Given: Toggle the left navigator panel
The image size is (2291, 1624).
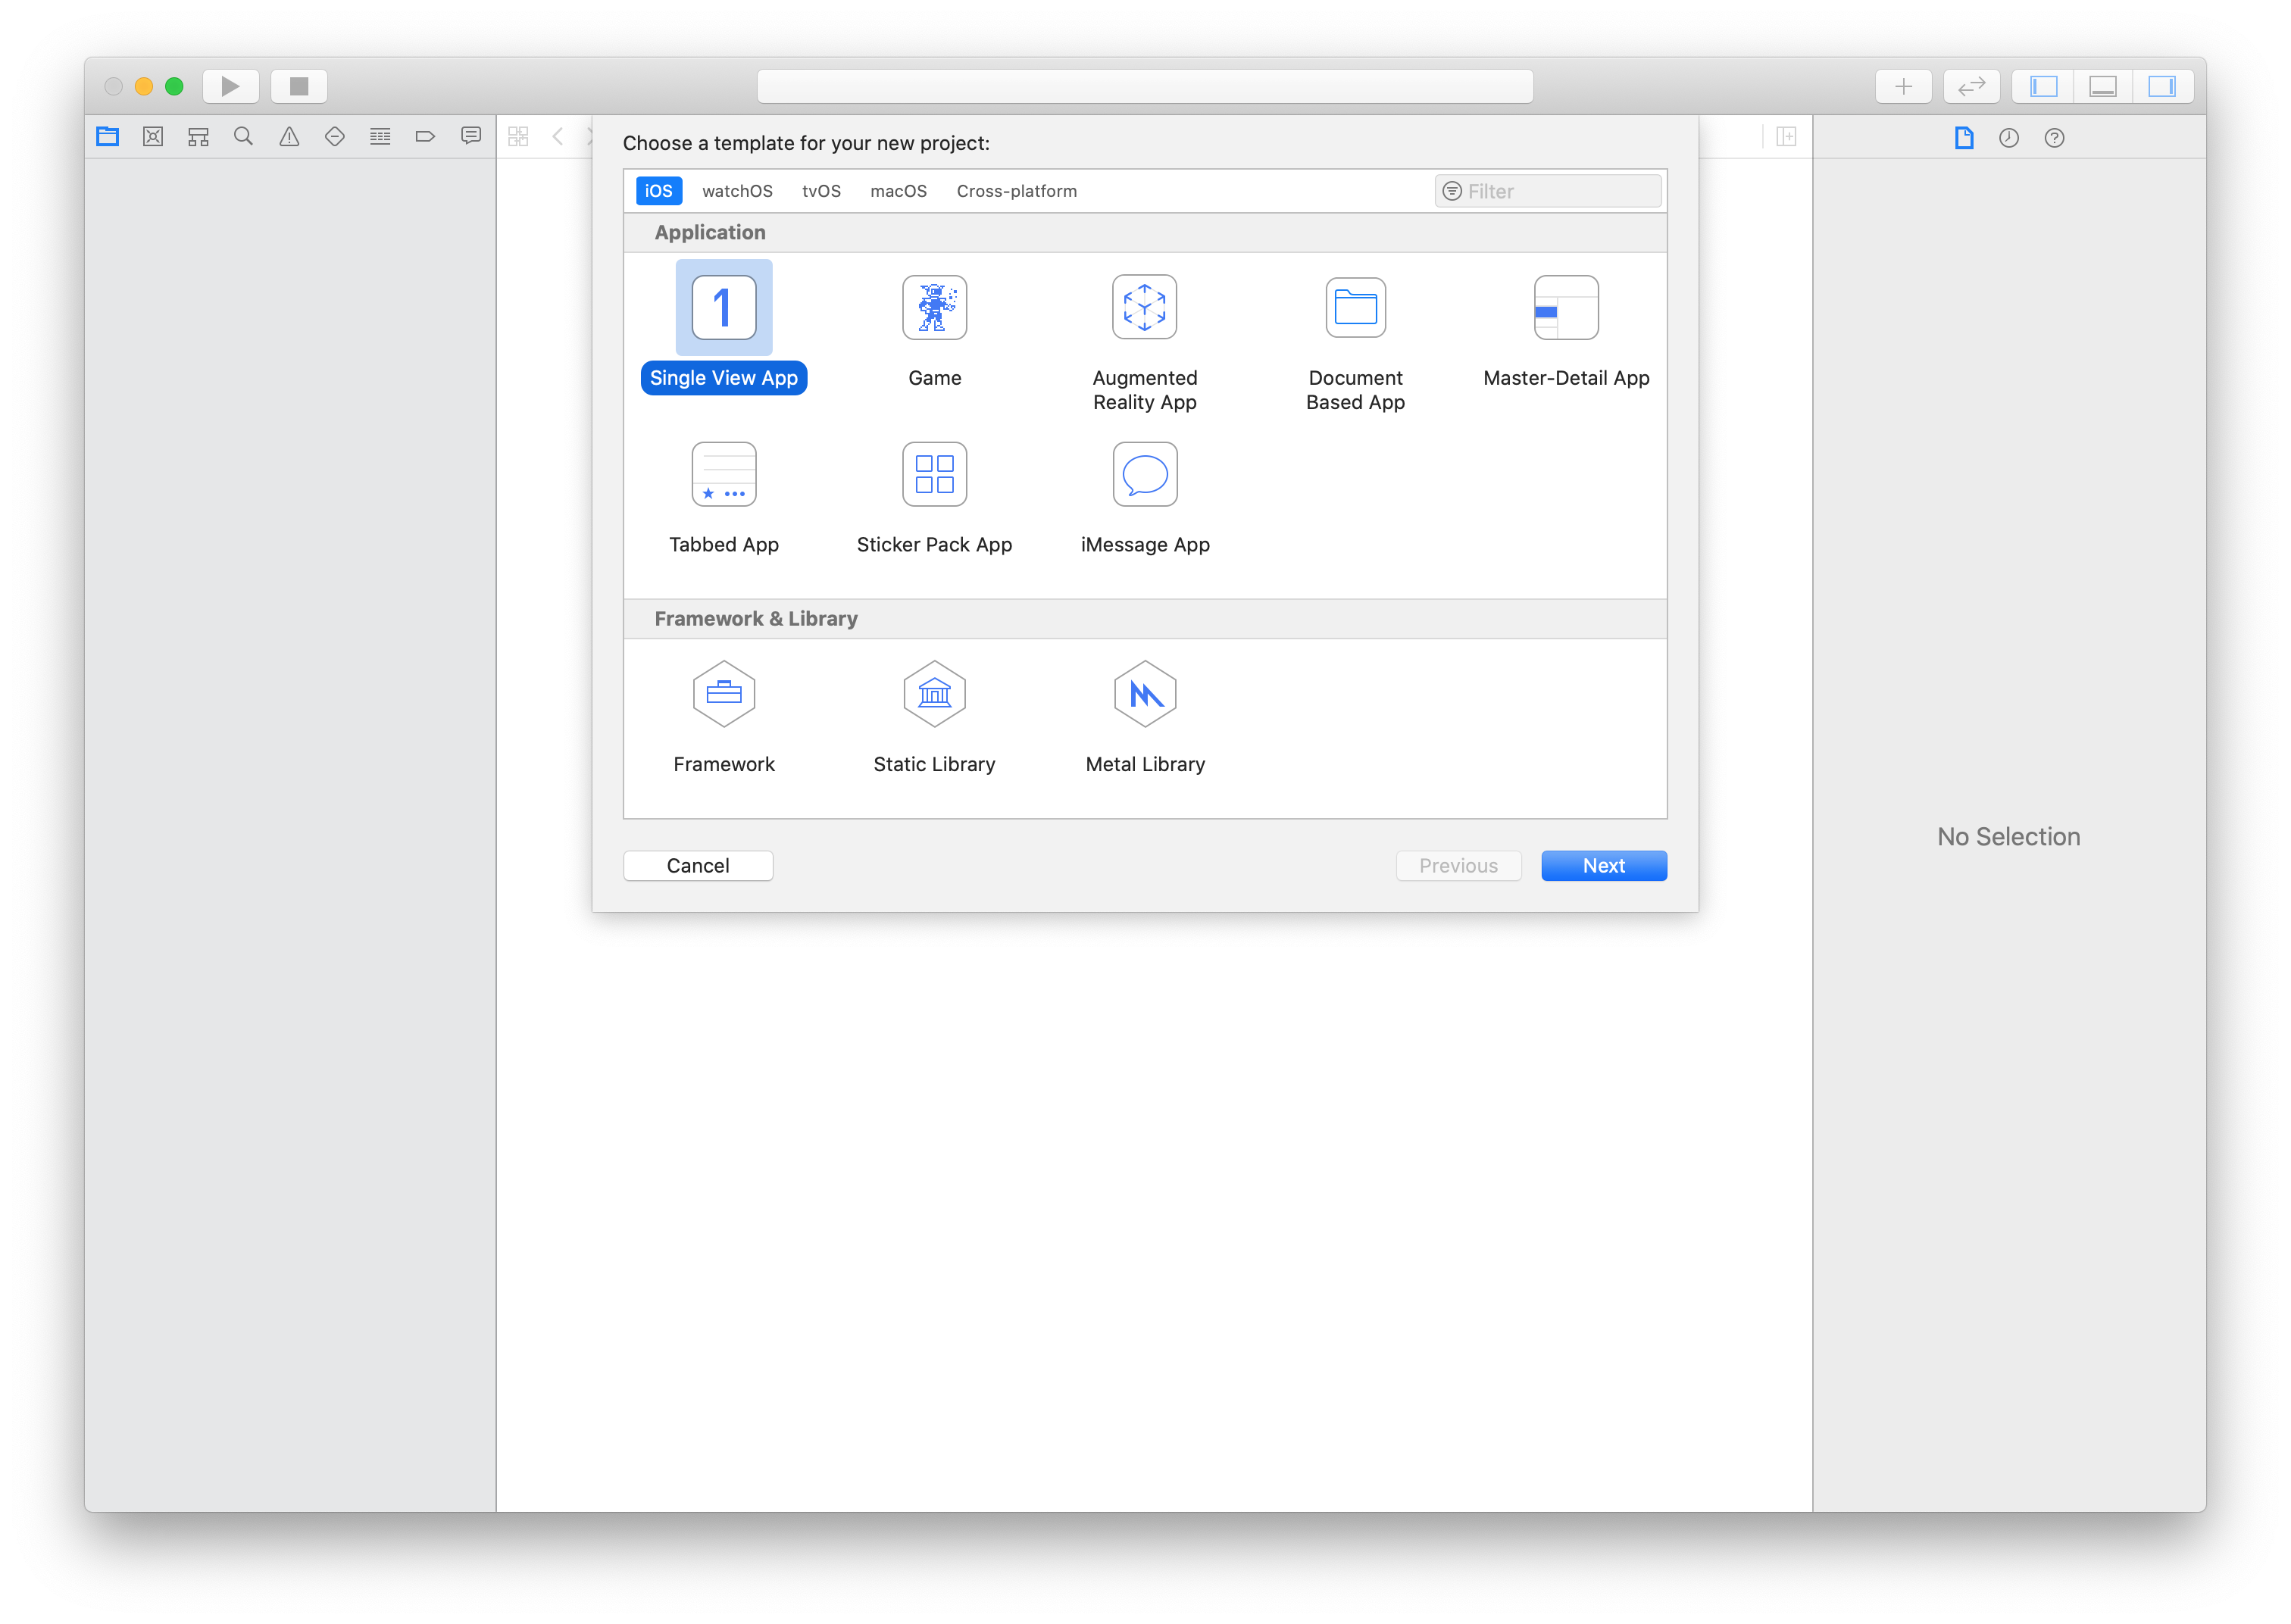Looking at the screenshot, I should click(2043, 87).
